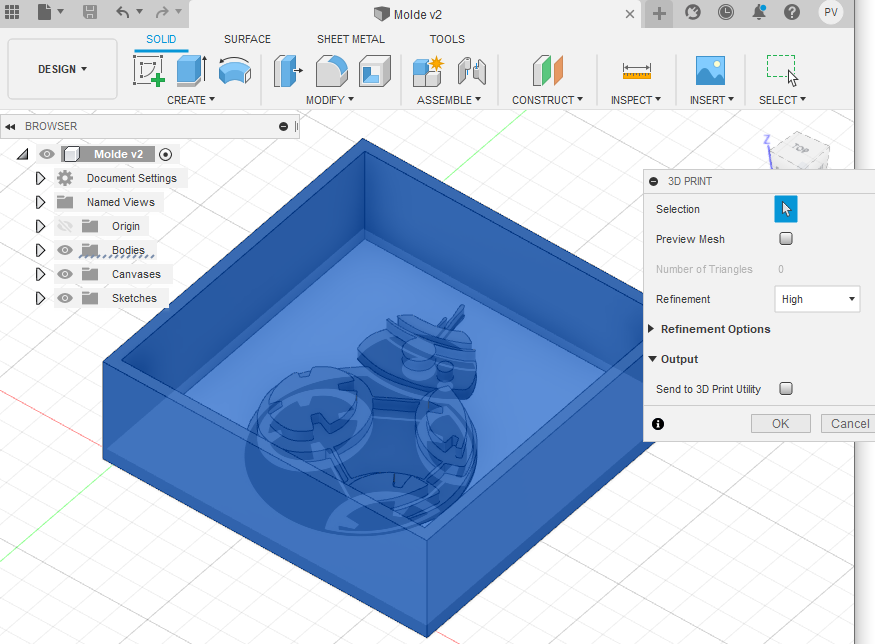Select the Shell tool
The width and height of the screenshot is (875, 644).
pyautogui.click(x=374, y=70)
